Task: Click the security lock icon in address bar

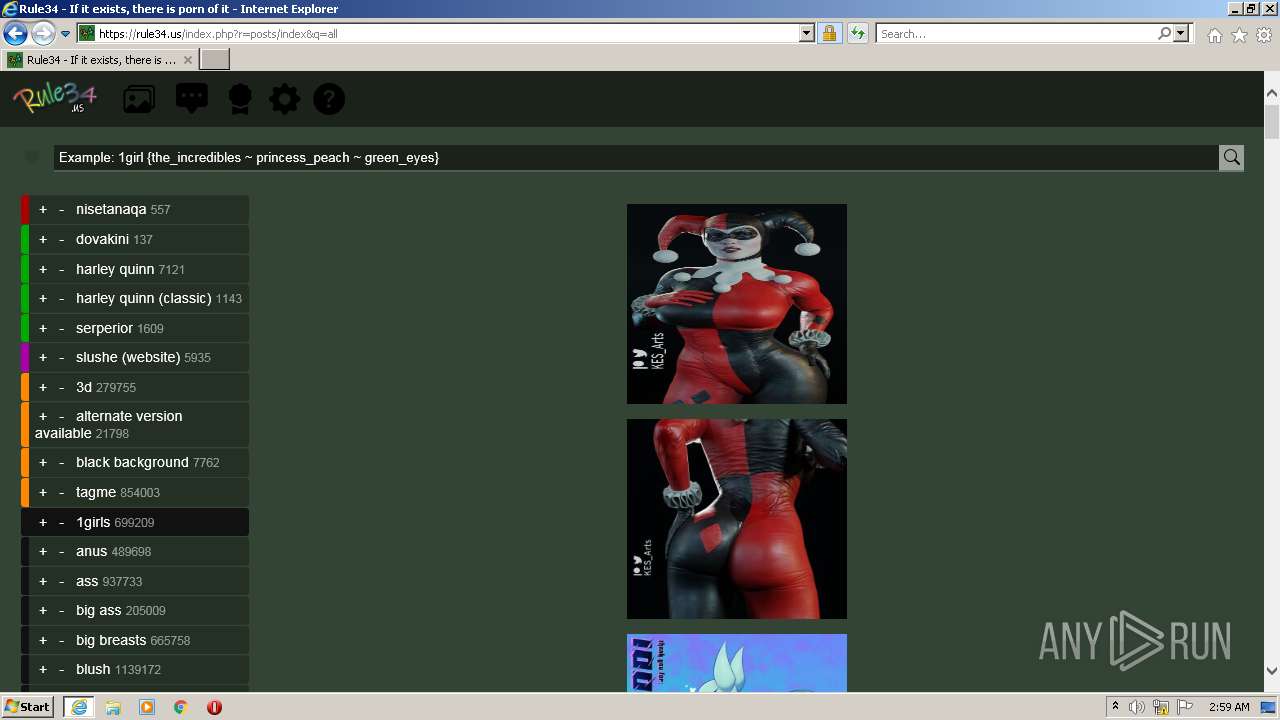Action: pyautogui.click(x=829, y=33)
